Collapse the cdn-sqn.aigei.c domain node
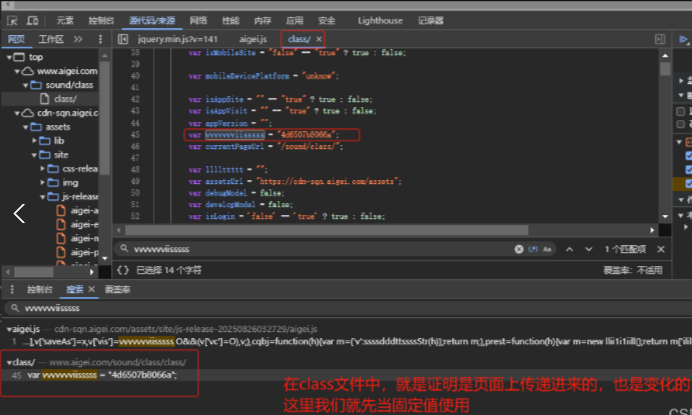This screenshot has width=692, height=415. tap(17, 113)
